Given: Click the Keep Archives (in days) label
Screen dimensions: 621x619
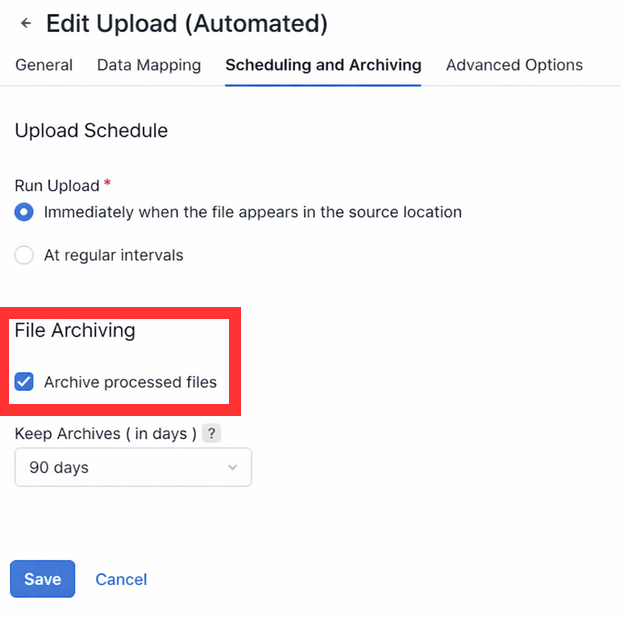Looking at the screenshot, I should click(105, 434).
